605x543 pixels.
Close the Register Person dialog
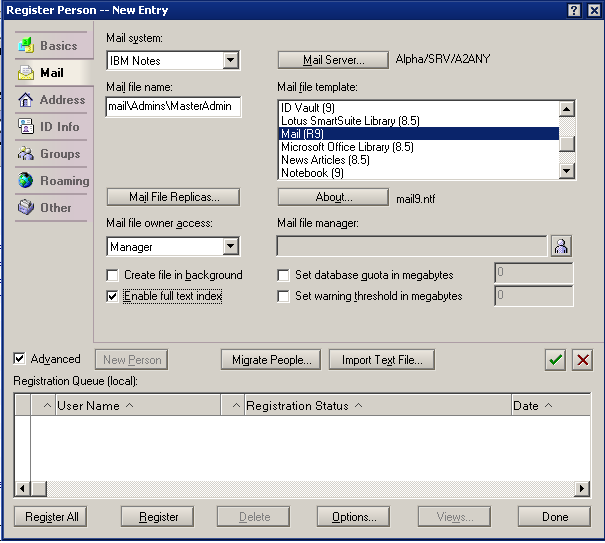coord(594,10)
